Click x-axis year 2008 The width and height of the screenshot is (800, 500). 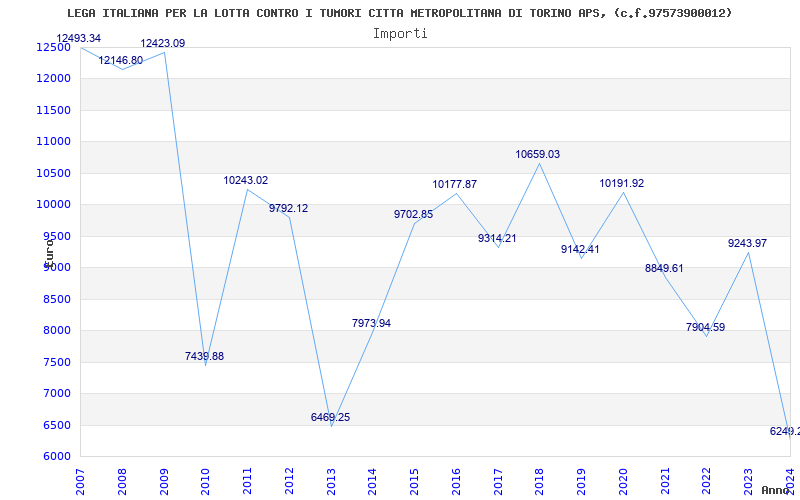tap(122, 482)
